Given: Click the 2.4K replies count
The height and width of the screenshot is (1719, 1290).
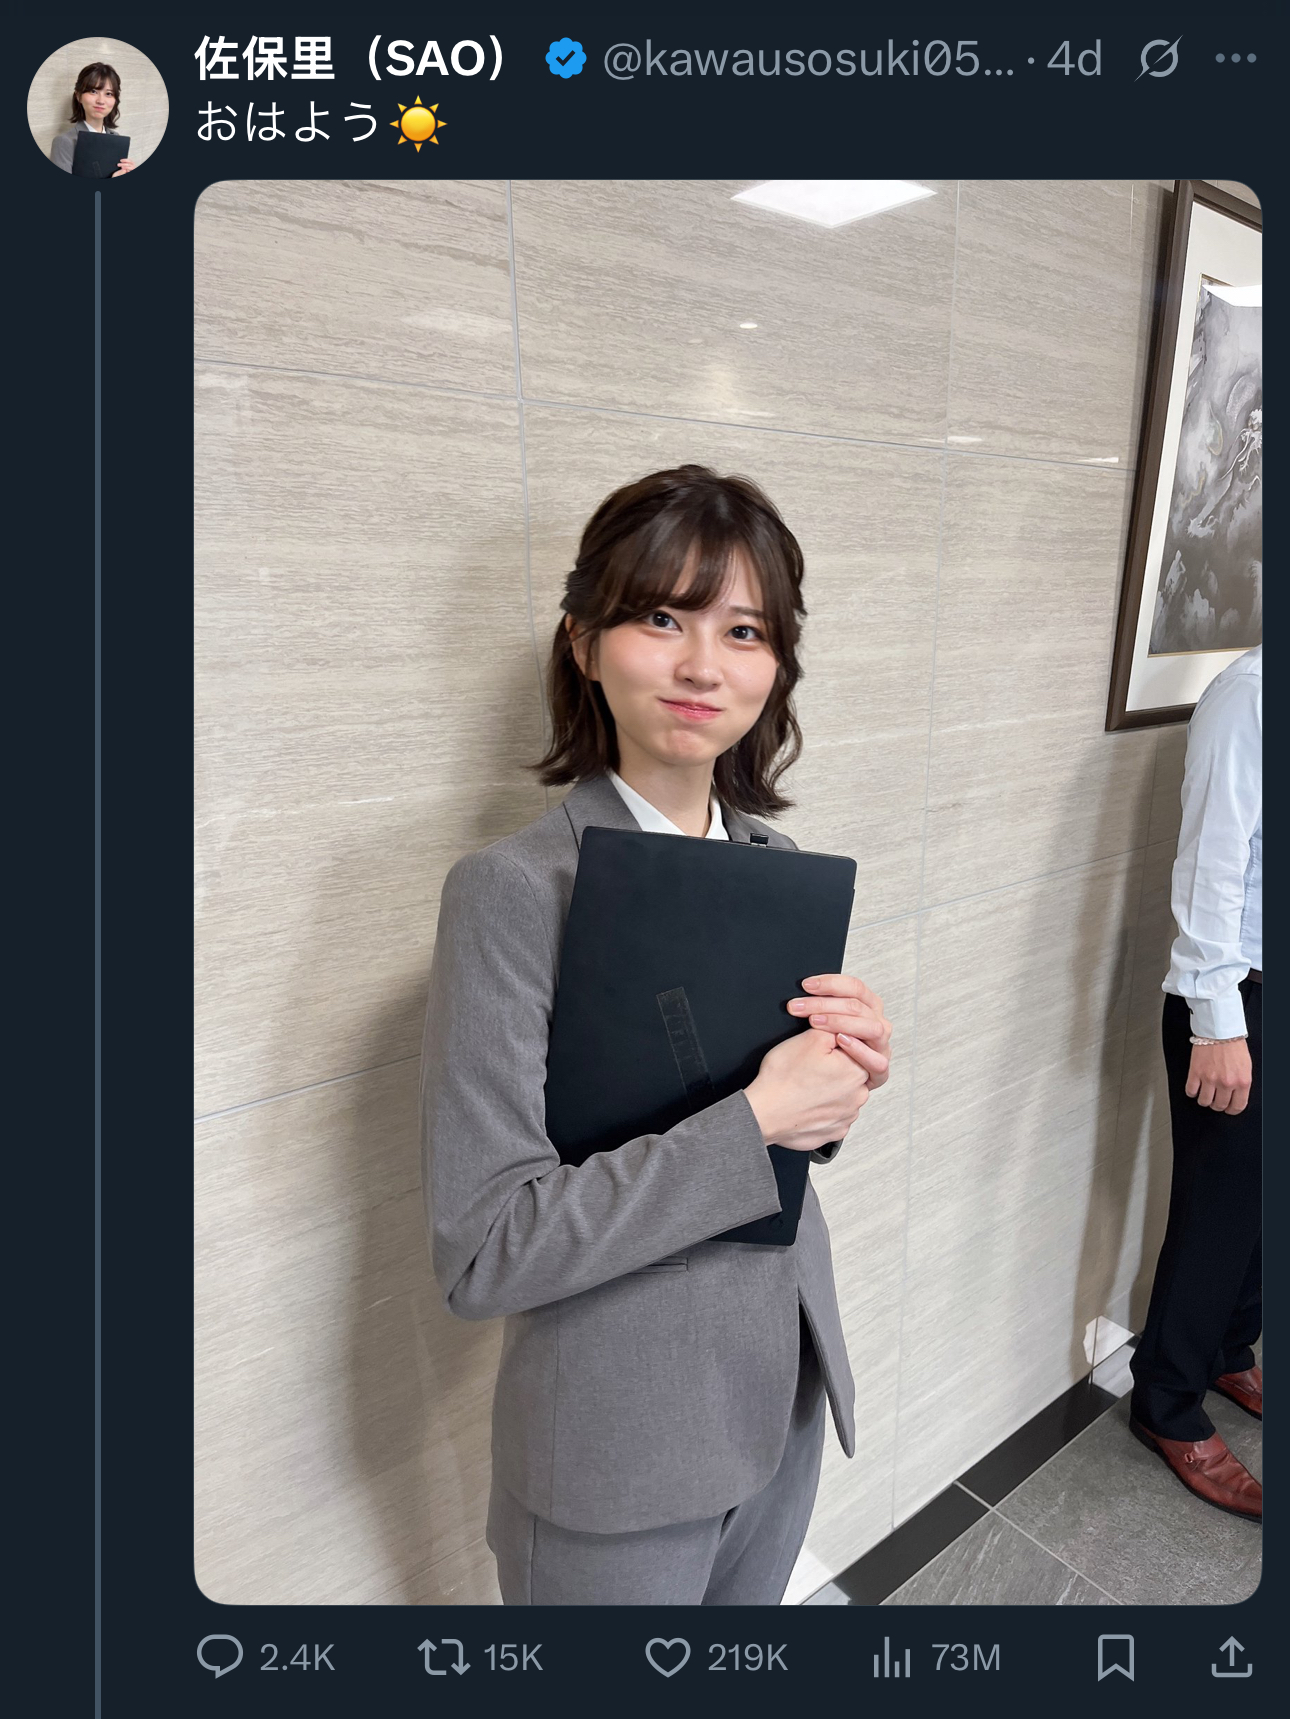Looking at the screenshot, I should (297, 1658).
